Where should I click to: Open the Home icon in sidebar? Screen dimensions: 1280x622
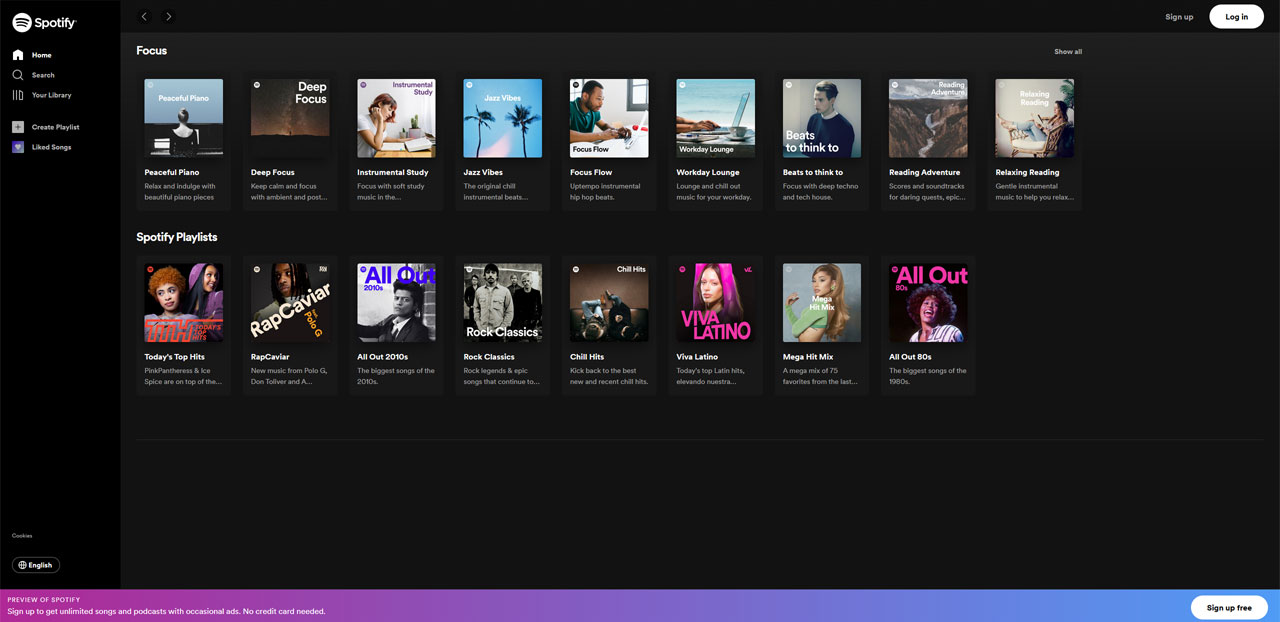point(18,55)
